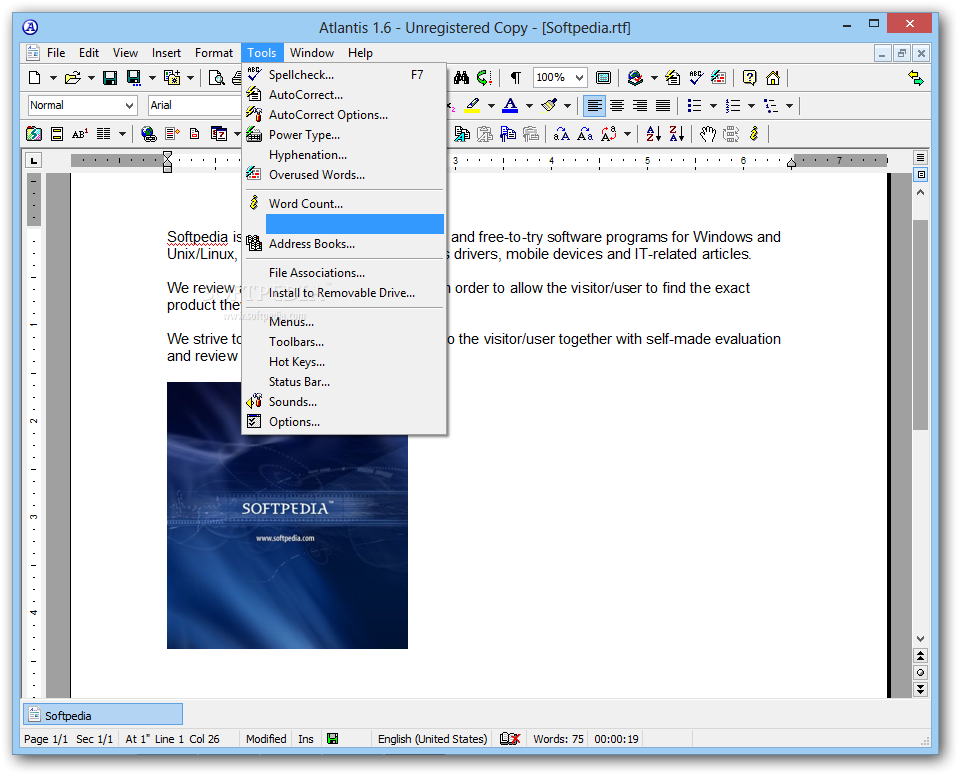The height and width of the screenshot is (775, 959).
Task: Expand the font color dropdown arrow
Action: click(x=529, y=106)
